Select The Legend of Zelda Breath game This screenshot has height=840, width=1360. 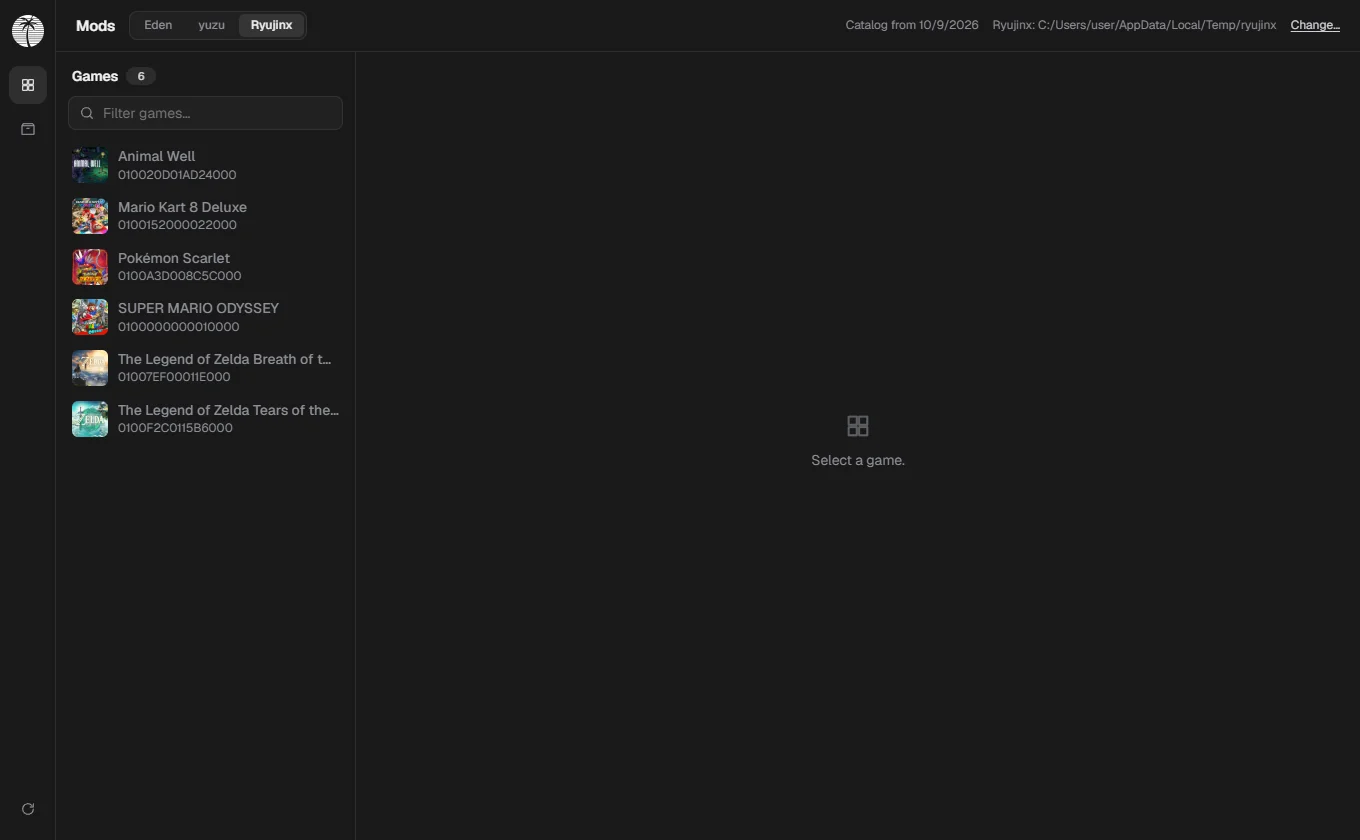205,368
